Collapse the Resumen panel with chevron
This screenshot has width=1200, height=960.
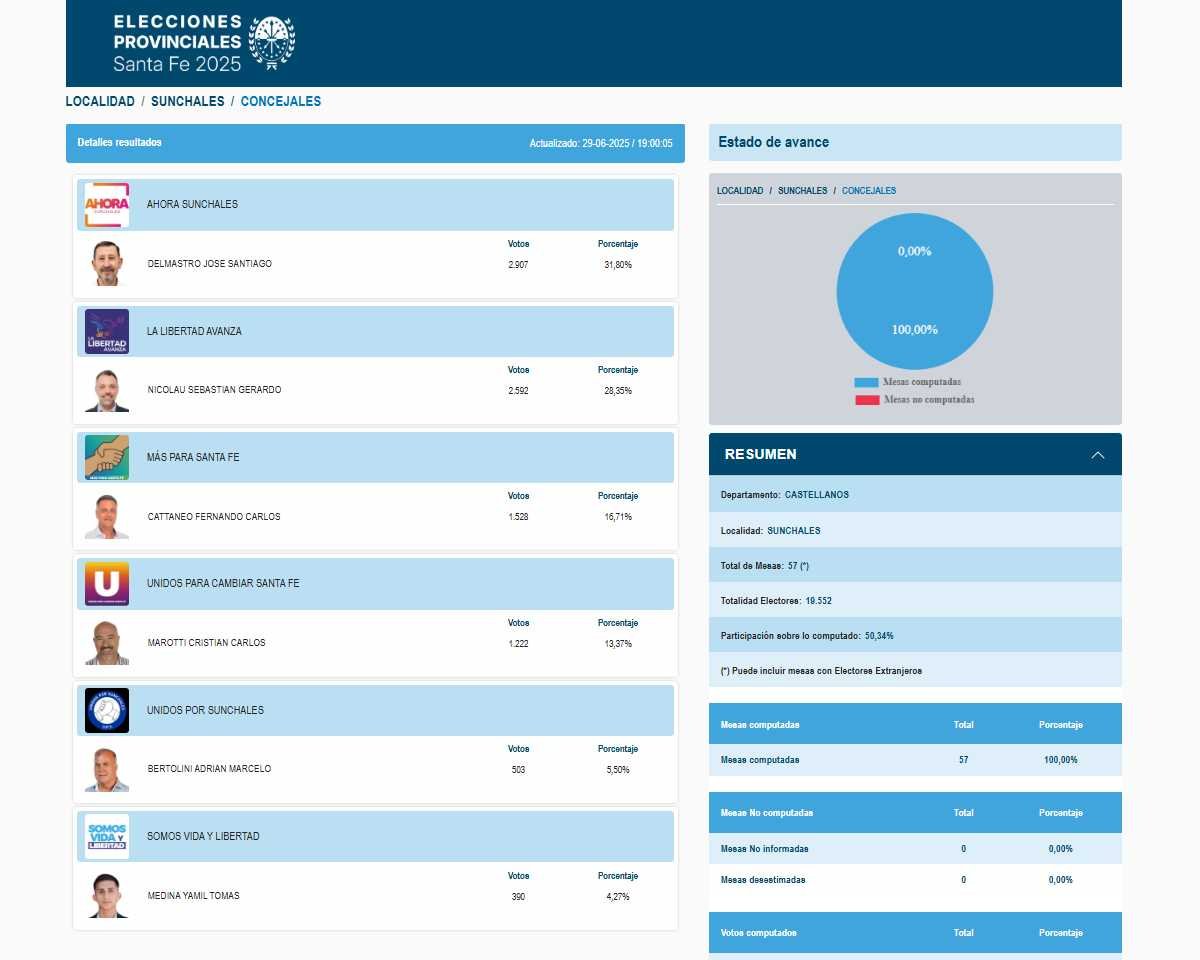[1097, 455]
